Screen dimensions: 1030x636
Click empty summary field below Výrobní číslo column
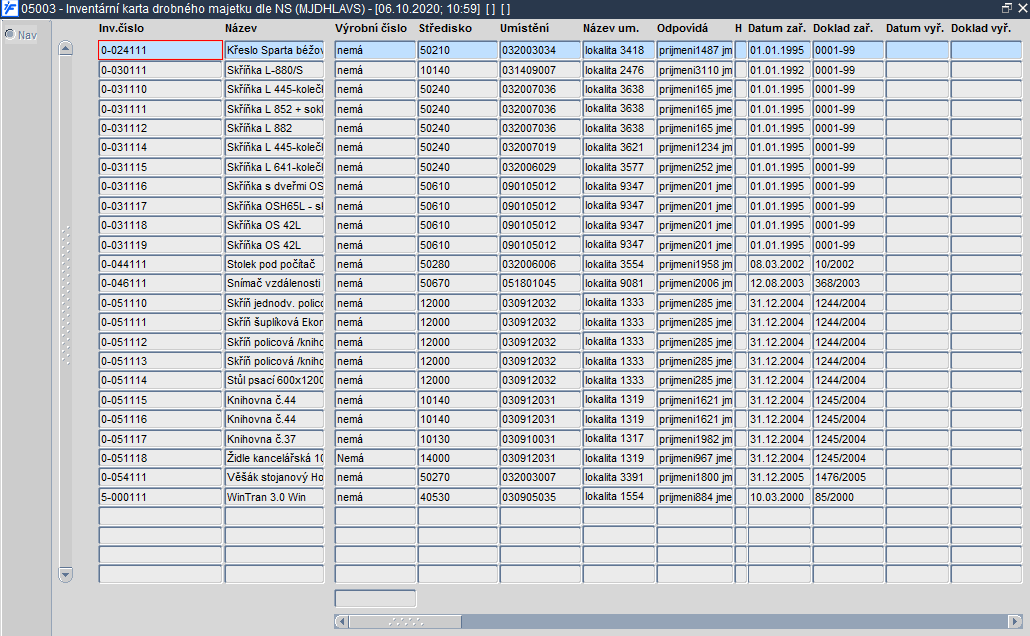point(375,599)
